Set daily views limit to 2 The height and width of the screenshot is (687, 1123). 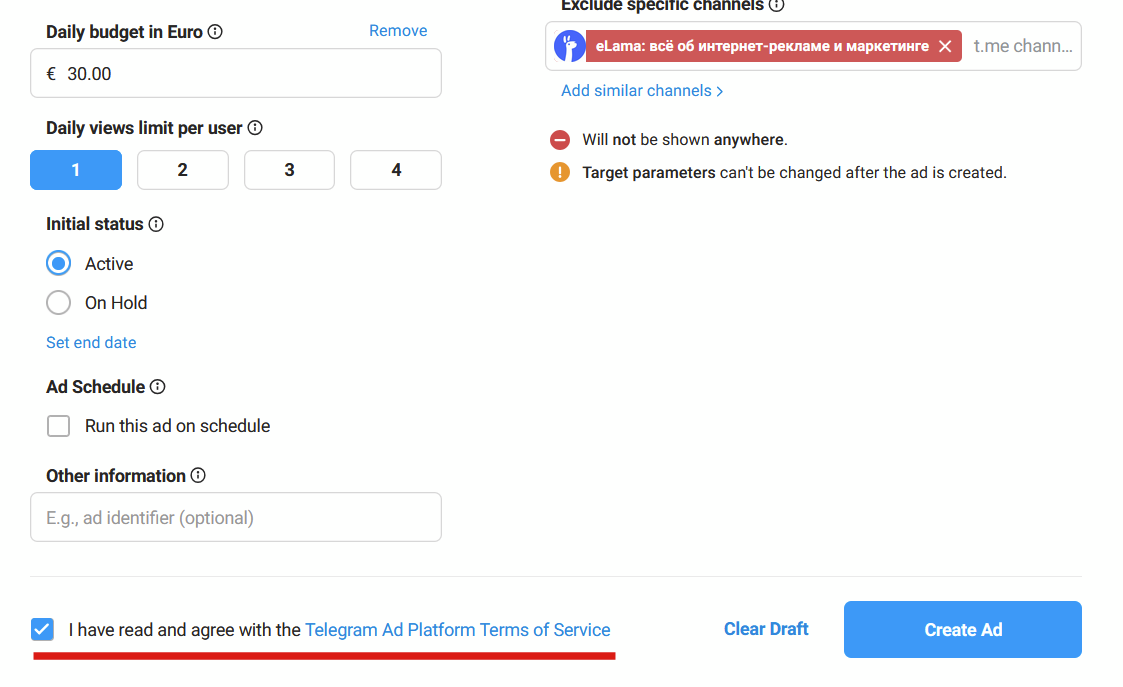[x=182, y=170]
